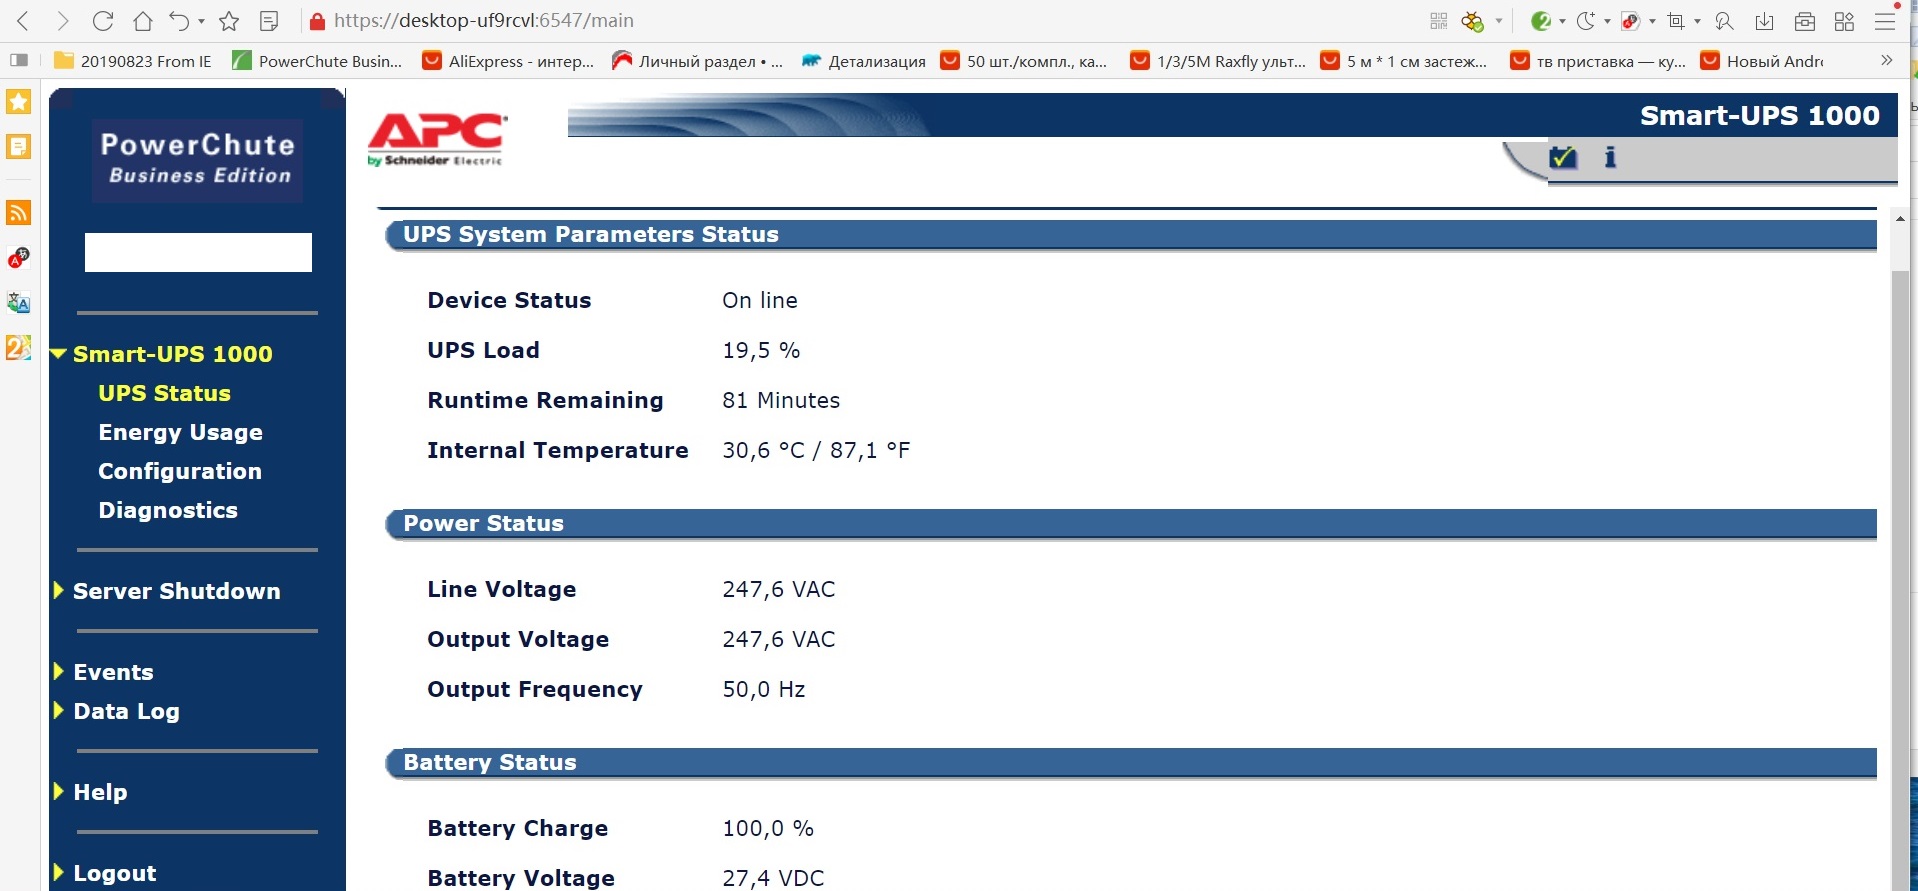The height and width of the screenshot is (891, 1918).
Task: Open the 'Новый Andr' bookmark
Action: pos(1762,61)
